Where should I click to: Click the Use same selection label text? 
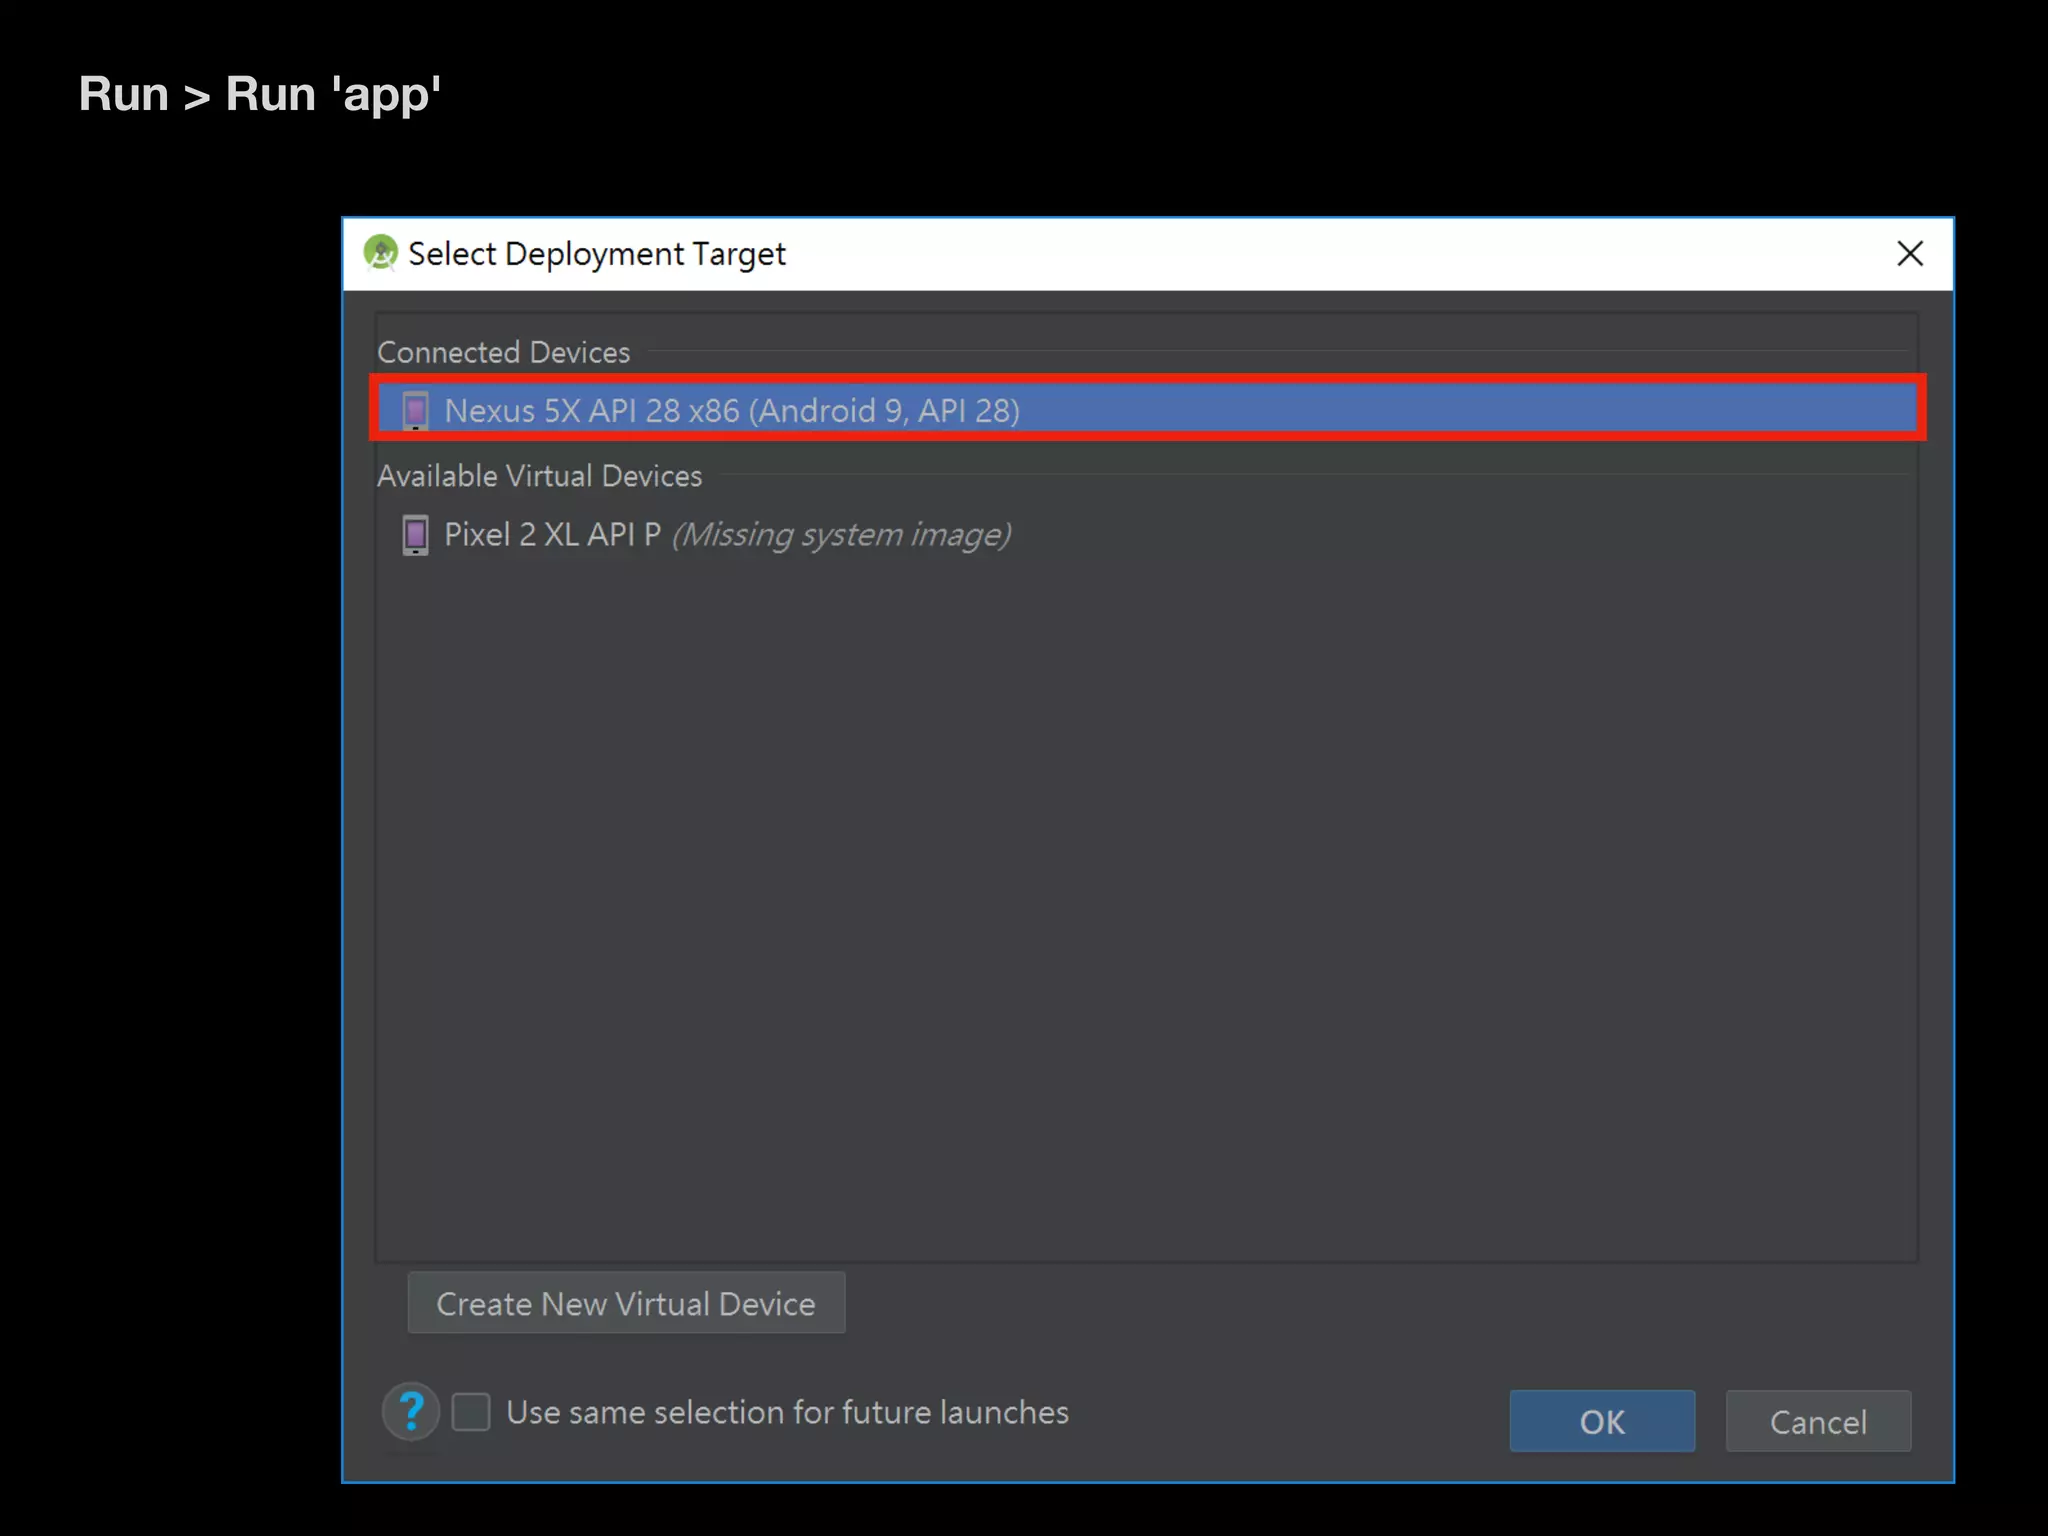(787, 1412)
